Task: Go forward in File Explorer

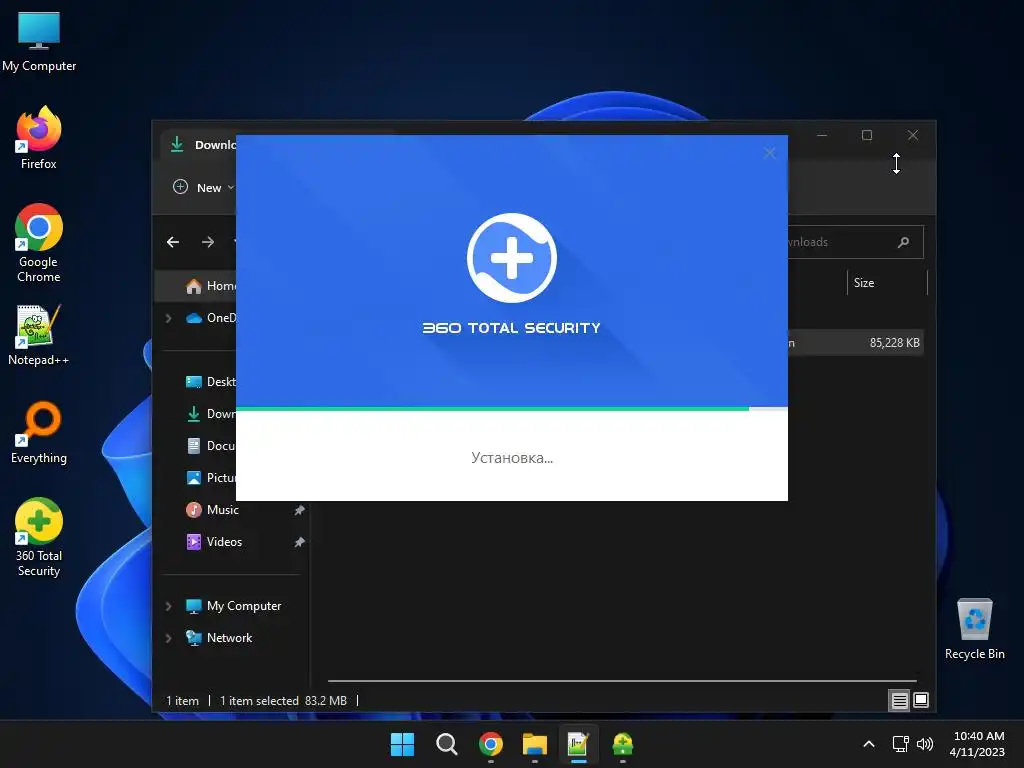Action: coord(208,242)
